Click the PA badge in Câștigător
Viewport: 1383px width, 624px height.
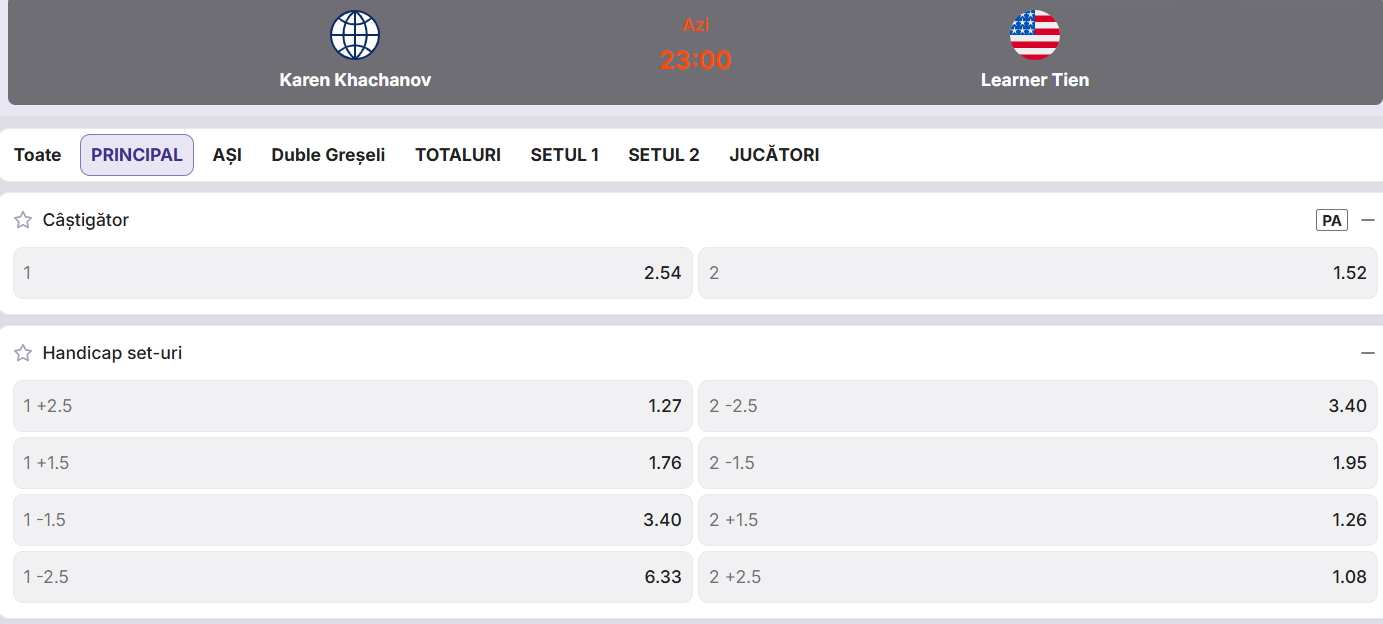(x=1332, y=220)
